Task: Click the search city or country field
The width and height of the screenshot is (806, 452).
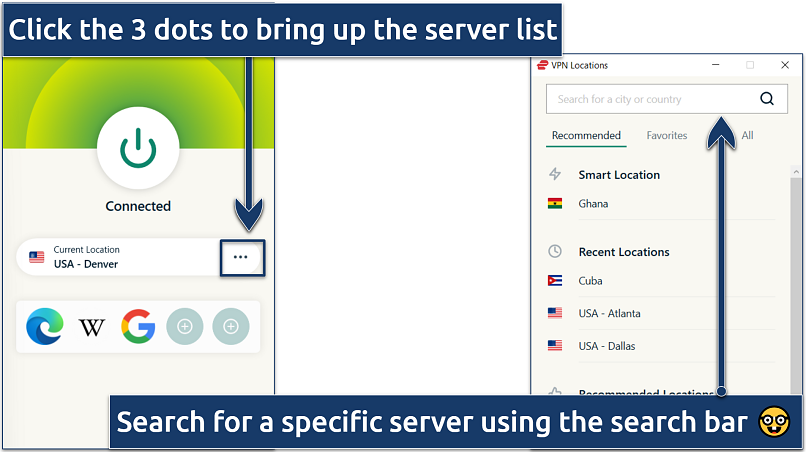Action: 666,99
